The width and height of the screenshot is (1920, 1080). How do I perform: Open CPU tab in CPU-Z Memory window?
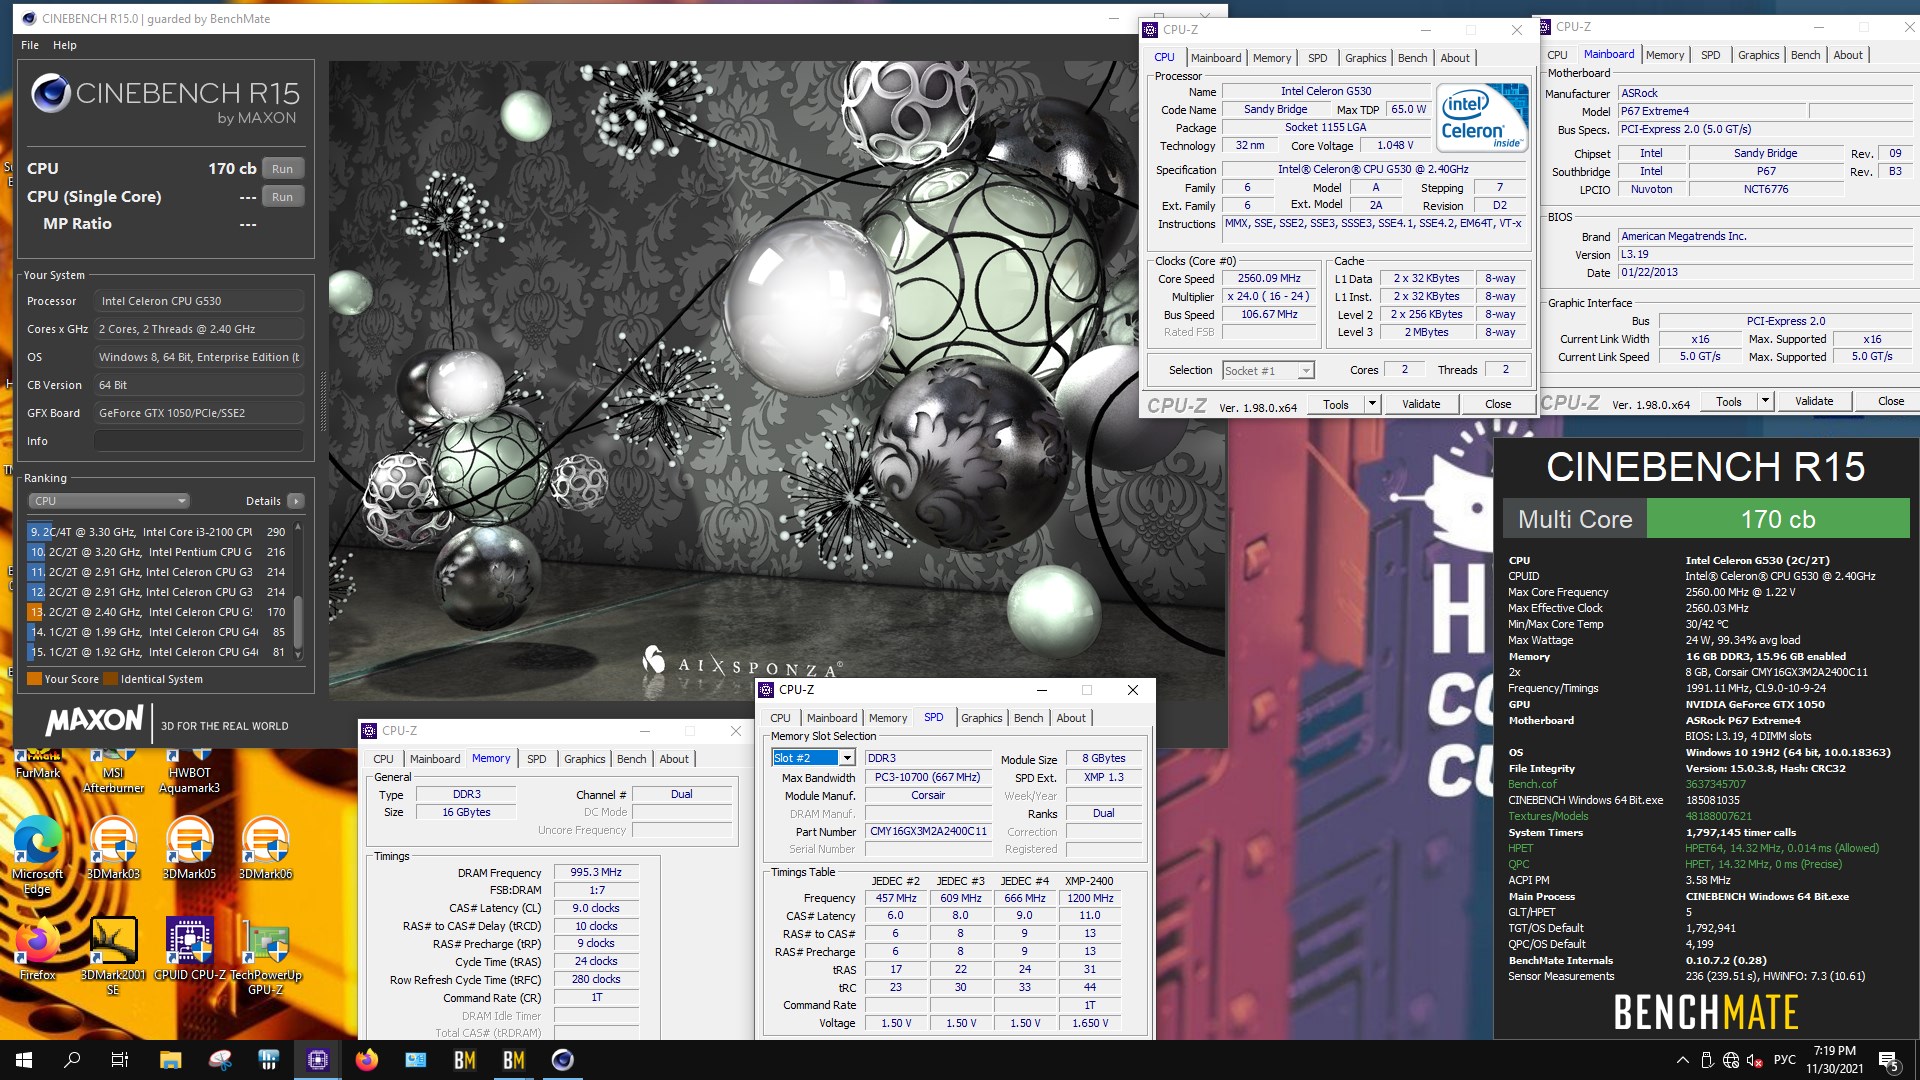383,759
